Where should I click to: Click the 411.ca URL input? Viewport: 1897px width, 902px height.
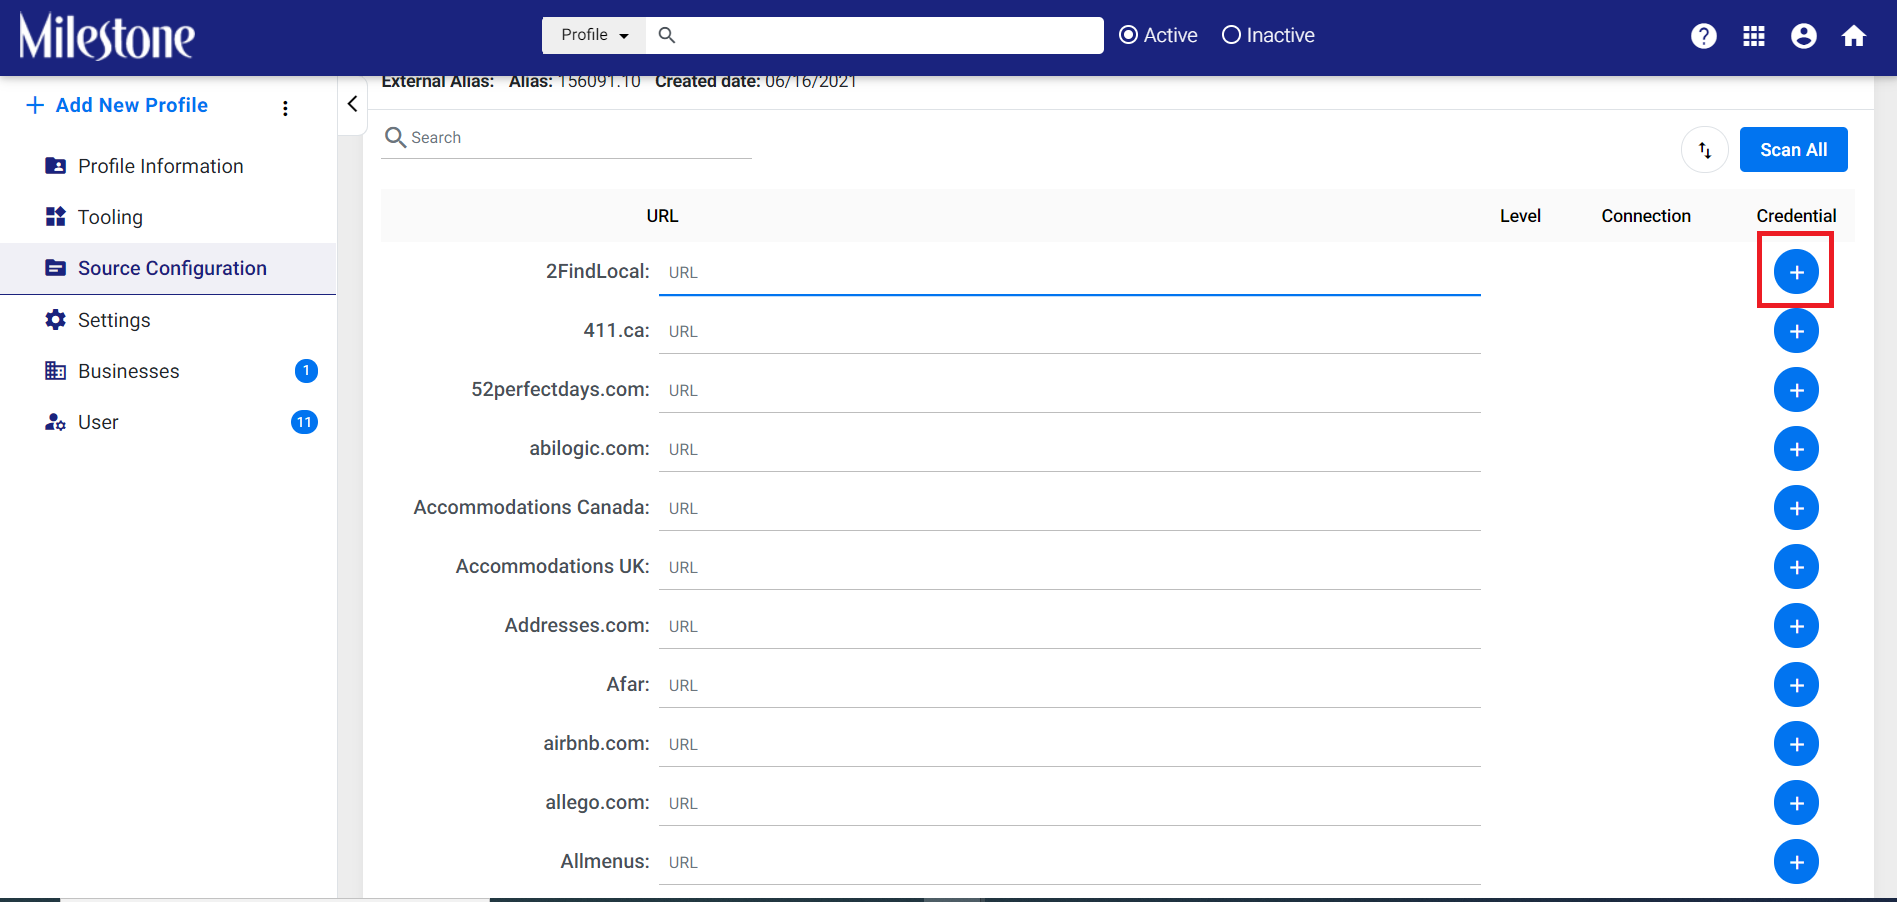pyautogui.click(x=1069, y=331)
